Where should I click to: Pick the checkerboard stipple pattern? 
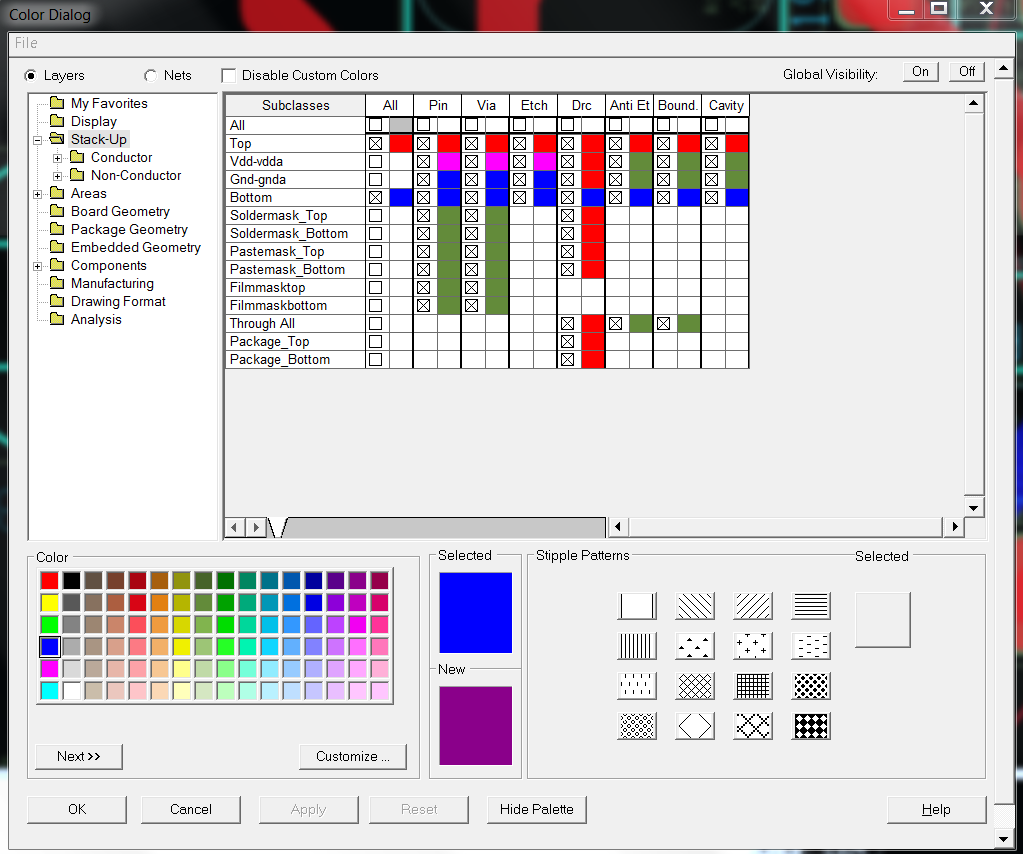(811, 726)
